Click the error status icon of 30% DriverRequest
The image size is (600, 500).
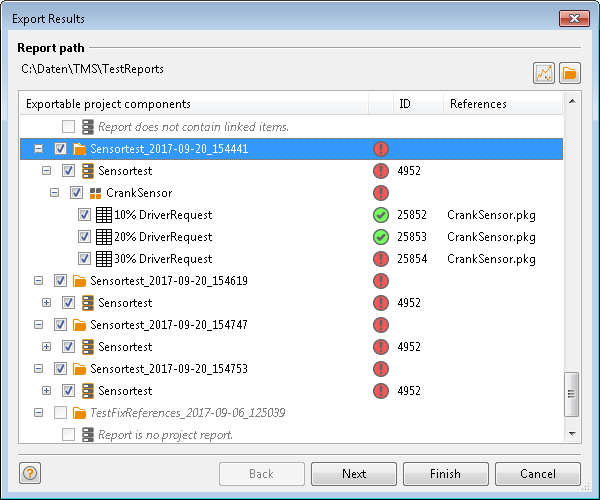[x=381, y=259]
